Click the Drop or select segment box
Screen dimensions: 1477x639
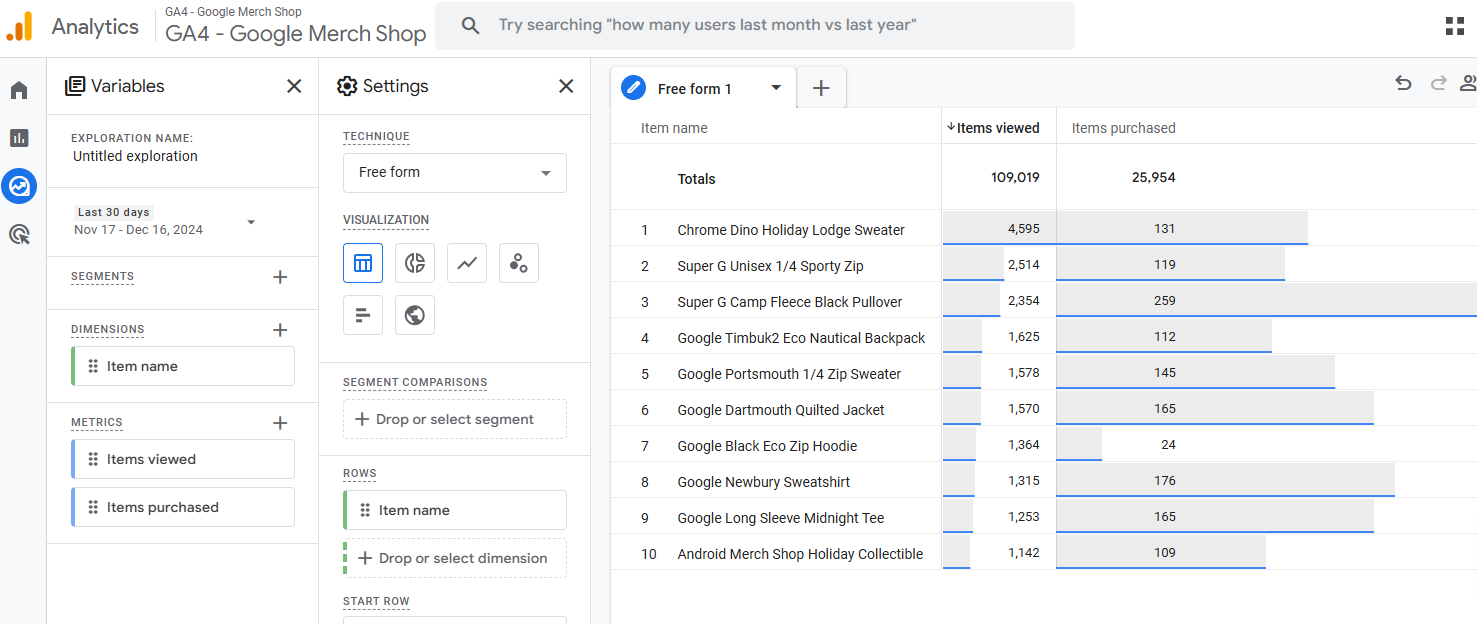pos(455,419)
